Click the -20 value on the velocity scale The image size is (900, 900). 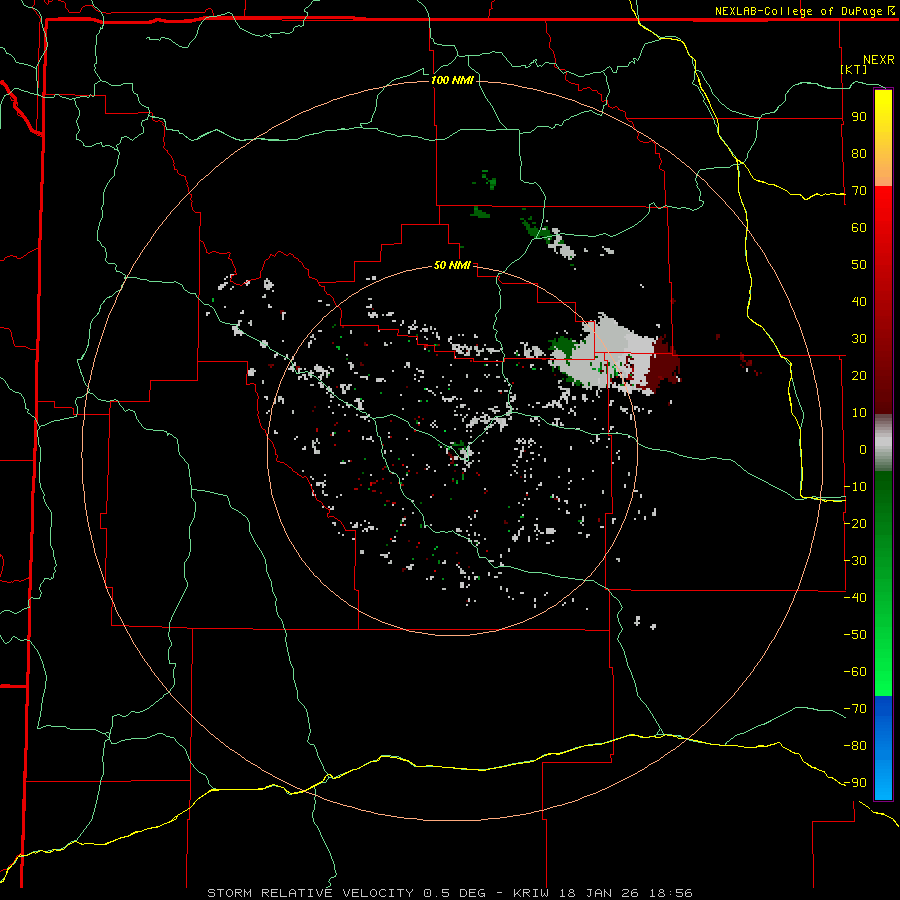click(855, 523)
